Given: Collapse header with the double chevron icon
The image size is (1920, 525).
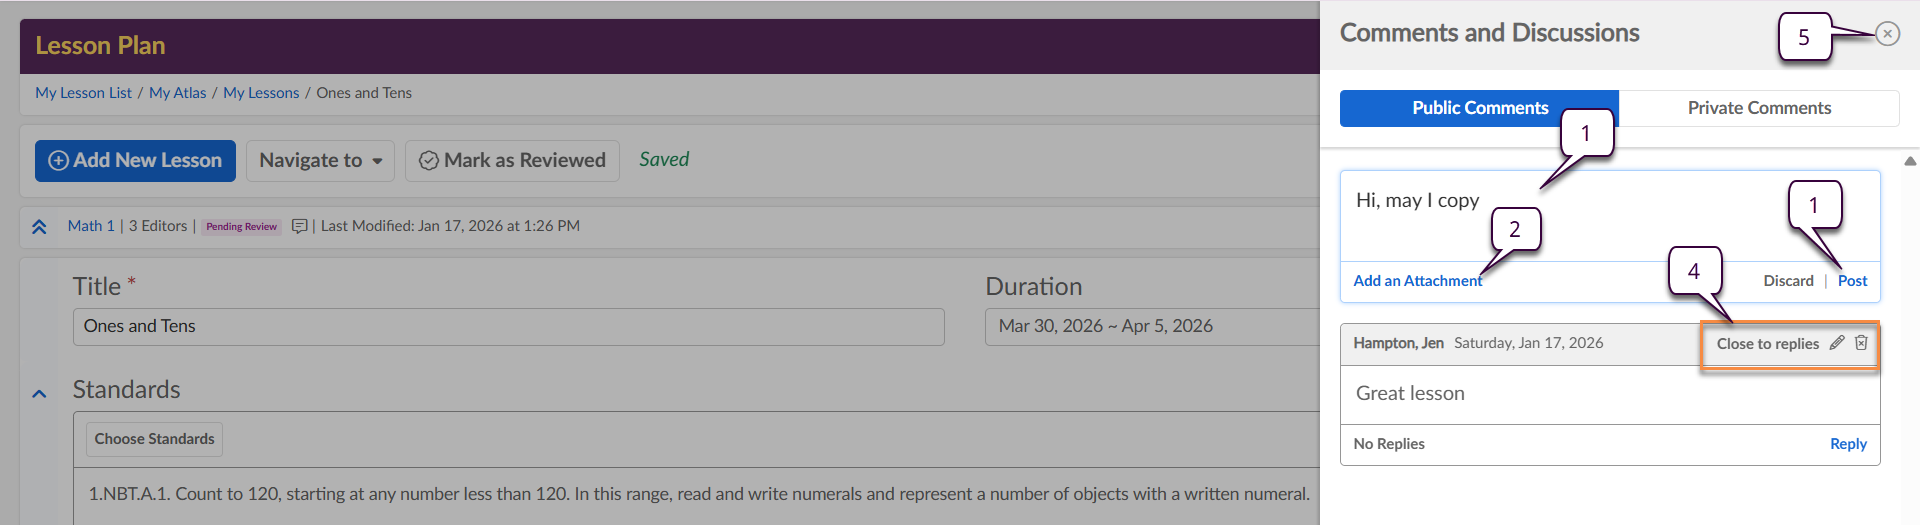Looking at the screenshot, I should pos(39,227).
